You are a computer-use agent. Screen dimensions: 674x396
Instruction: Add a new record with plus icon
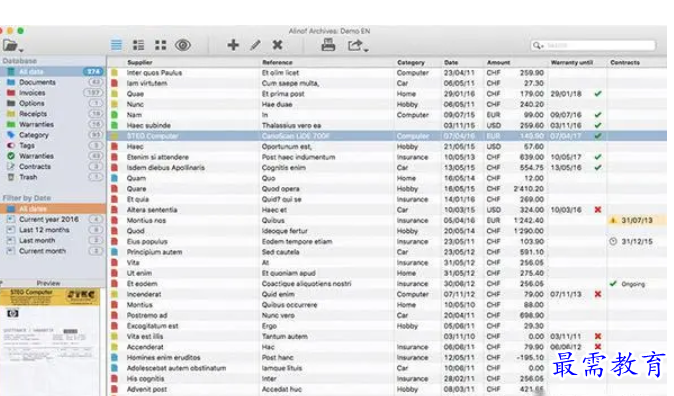pos(233,45)
